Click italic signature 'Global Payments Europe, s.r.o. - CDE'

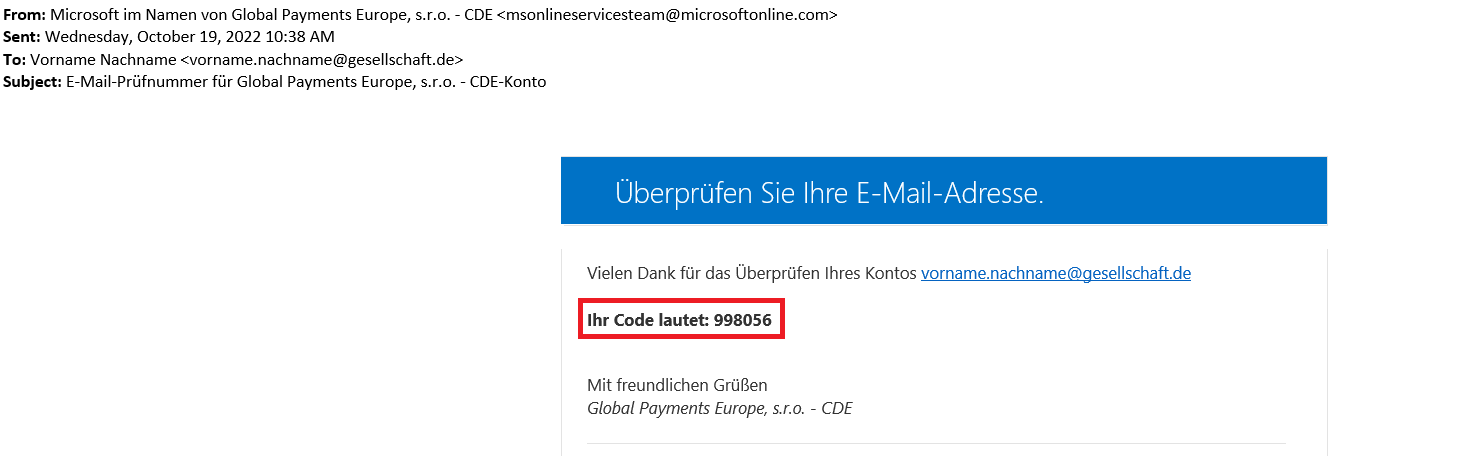coord(719,408)
